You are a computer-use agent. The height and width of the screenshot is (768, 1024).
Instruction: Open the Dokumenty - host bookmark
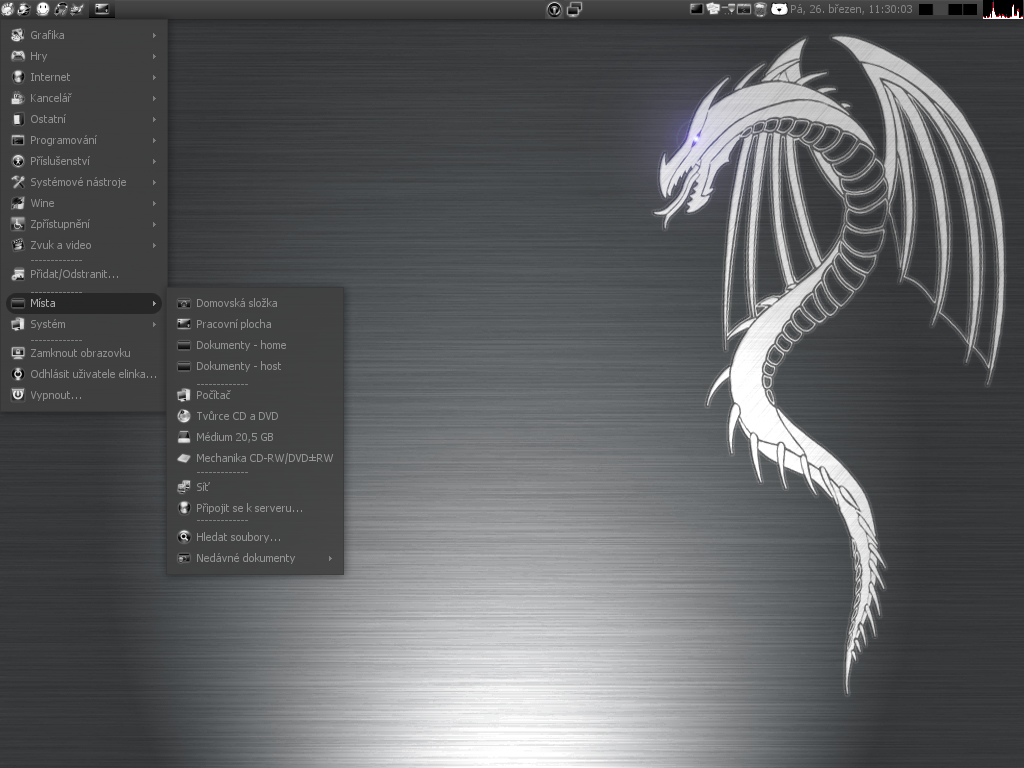(255, 366)
